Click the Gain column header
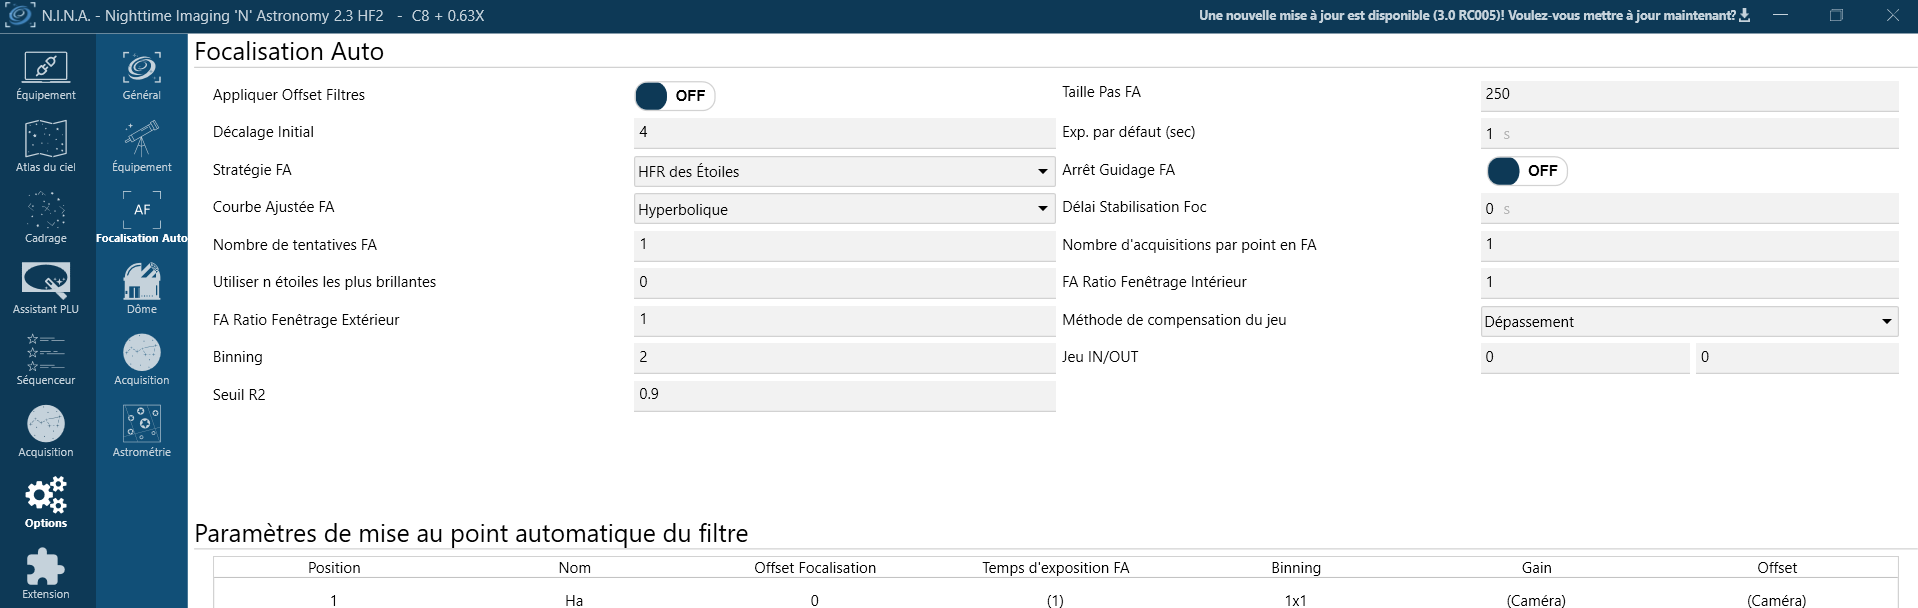 pos(1536,568)
